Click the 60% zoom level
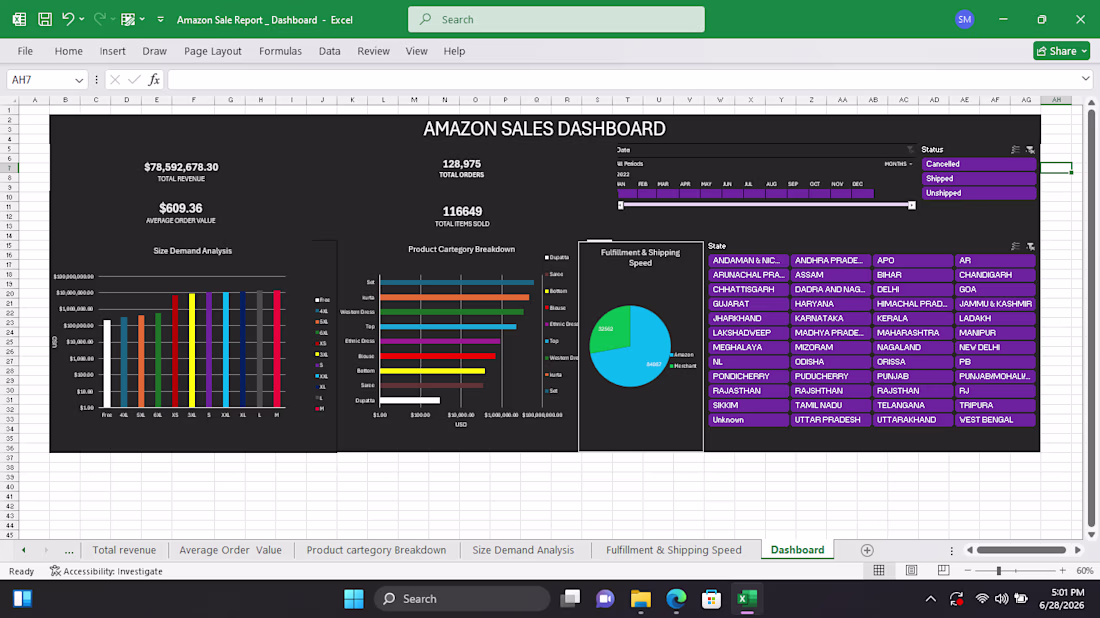This screenshot has width=1100, height=618. coord(1085,571)
